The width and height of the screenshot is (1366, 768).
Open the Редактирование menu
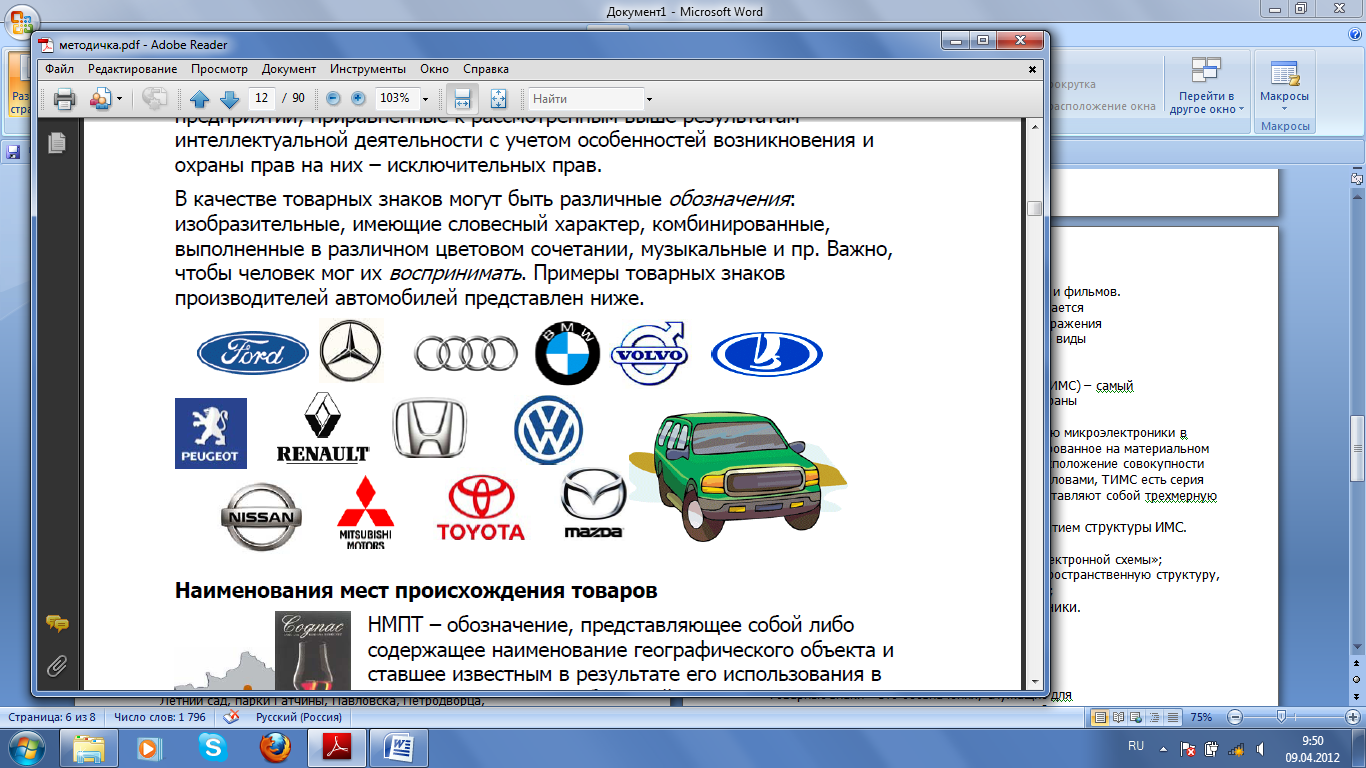[132, 69]
